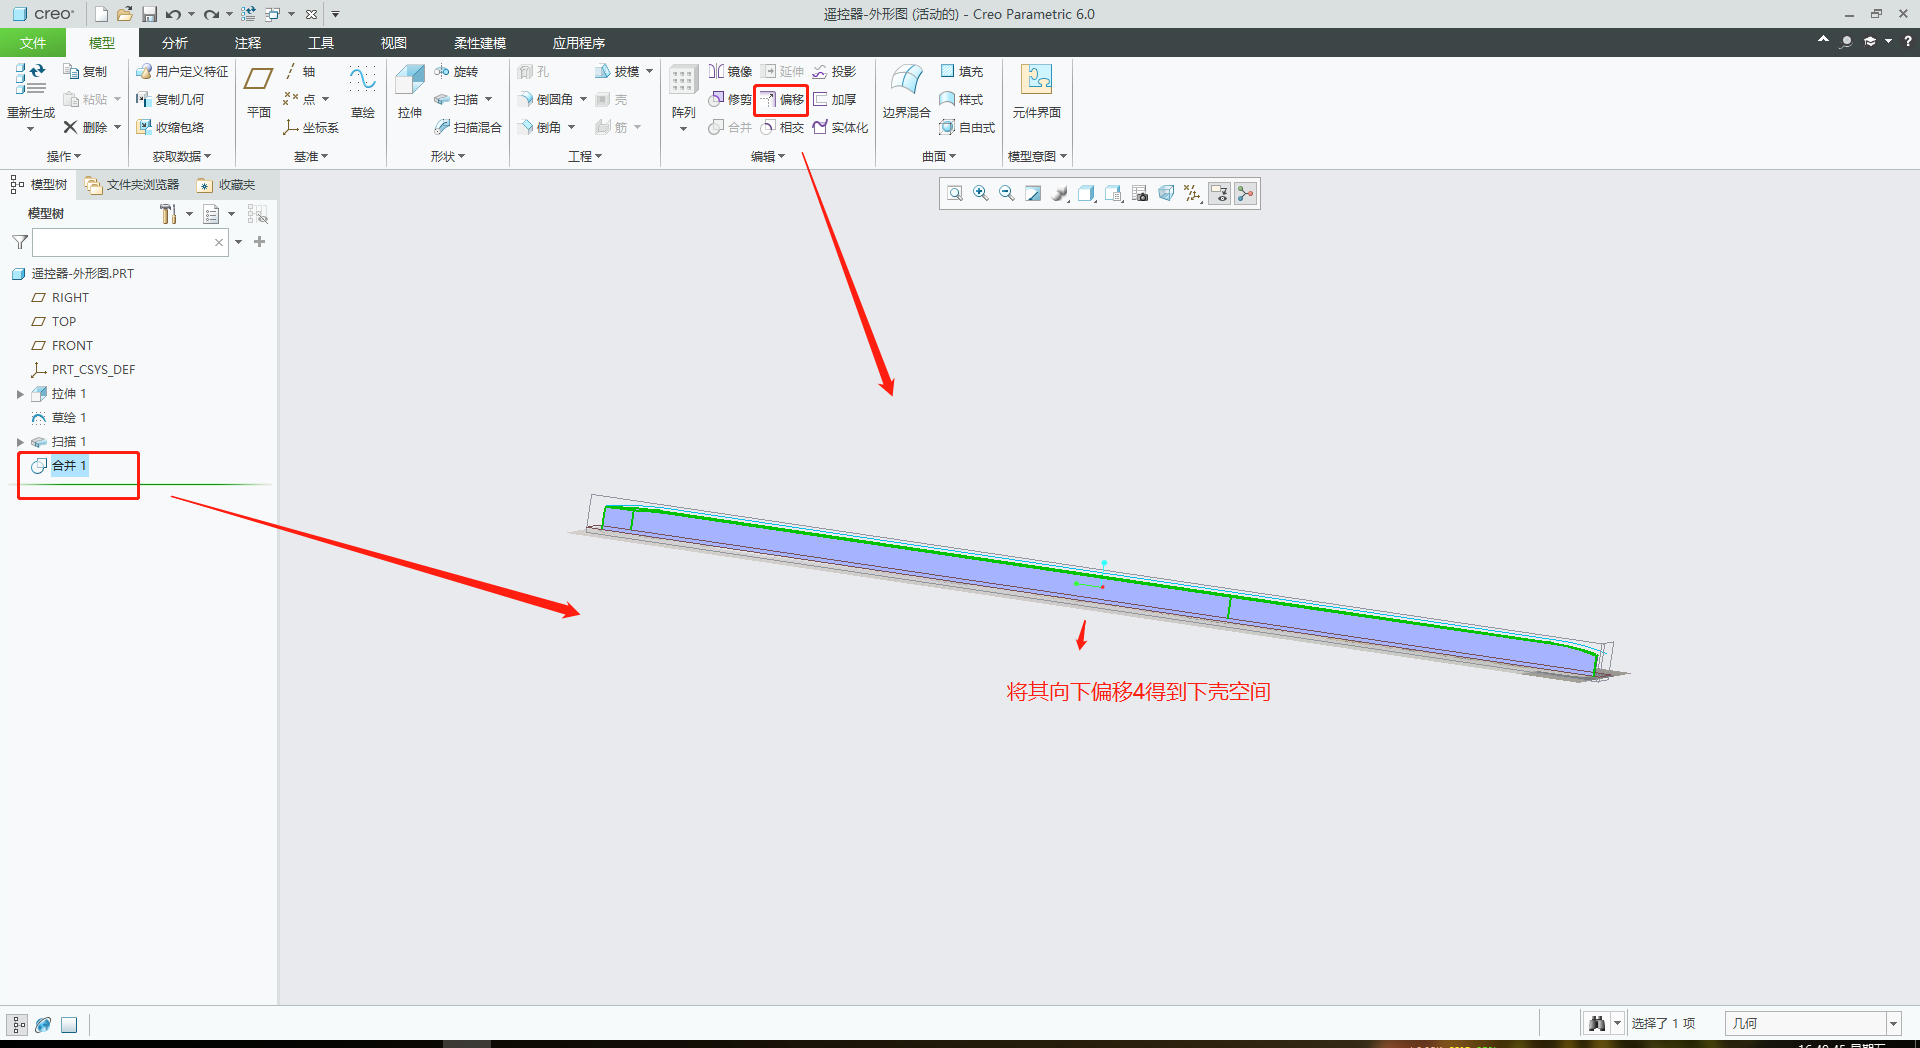The image size is (1920, 1048).
Task: Switch to the 分析 ribbon tab
Action: click(175, 43)
